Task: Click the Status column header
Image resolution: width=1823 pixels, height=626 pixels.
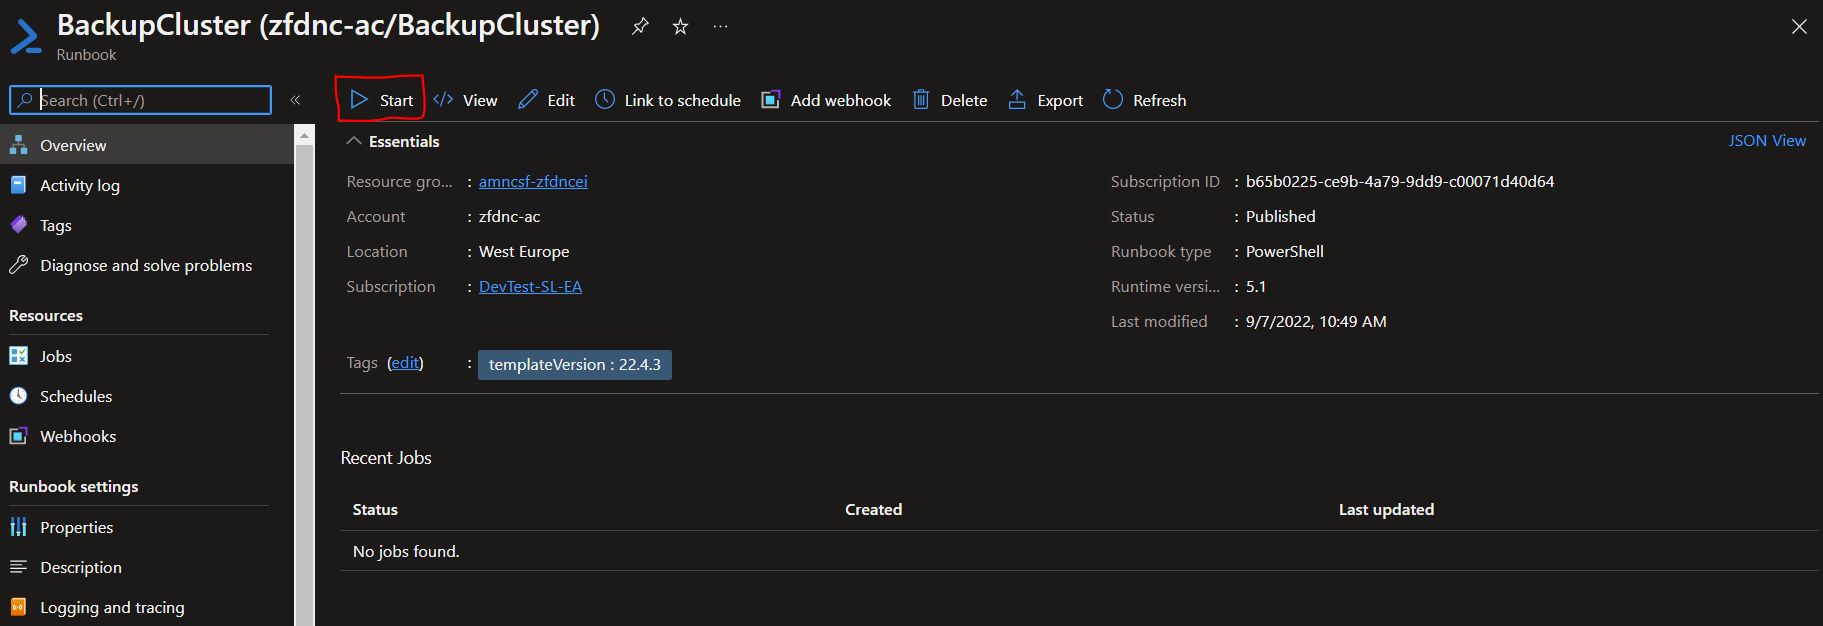Action: (x=375, y=509)
